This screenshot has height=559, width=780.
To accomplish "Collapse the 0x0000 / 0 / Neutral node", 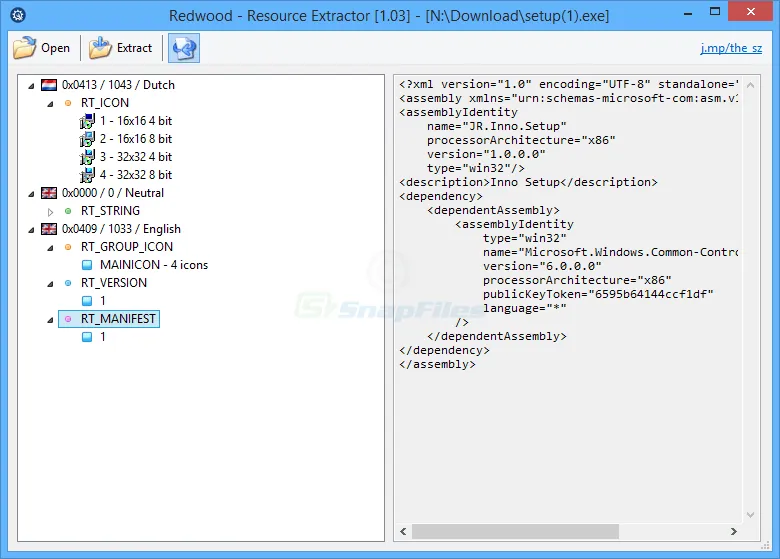I will (31, 193).
